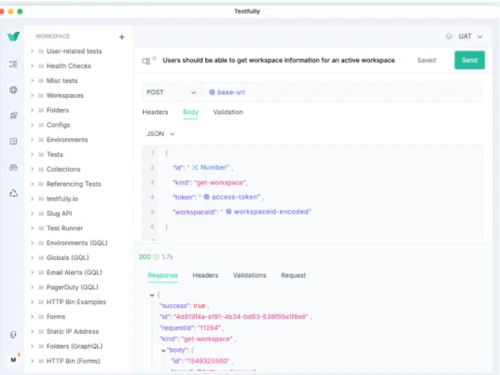500x375 pixels.
Task: Click the folder icon beside Slug API
Action: click(x=41, y=214)
